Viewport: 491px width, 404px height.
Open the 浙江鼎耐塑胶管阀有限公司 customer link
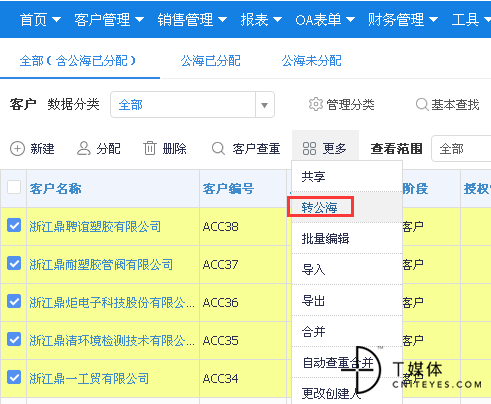[101, 265]
